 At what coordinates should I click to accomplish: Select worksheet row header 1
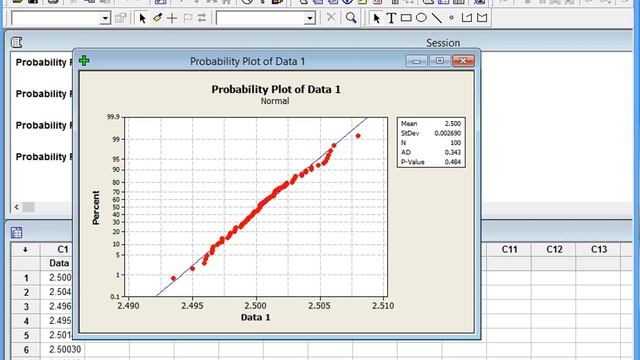point(26,278)
